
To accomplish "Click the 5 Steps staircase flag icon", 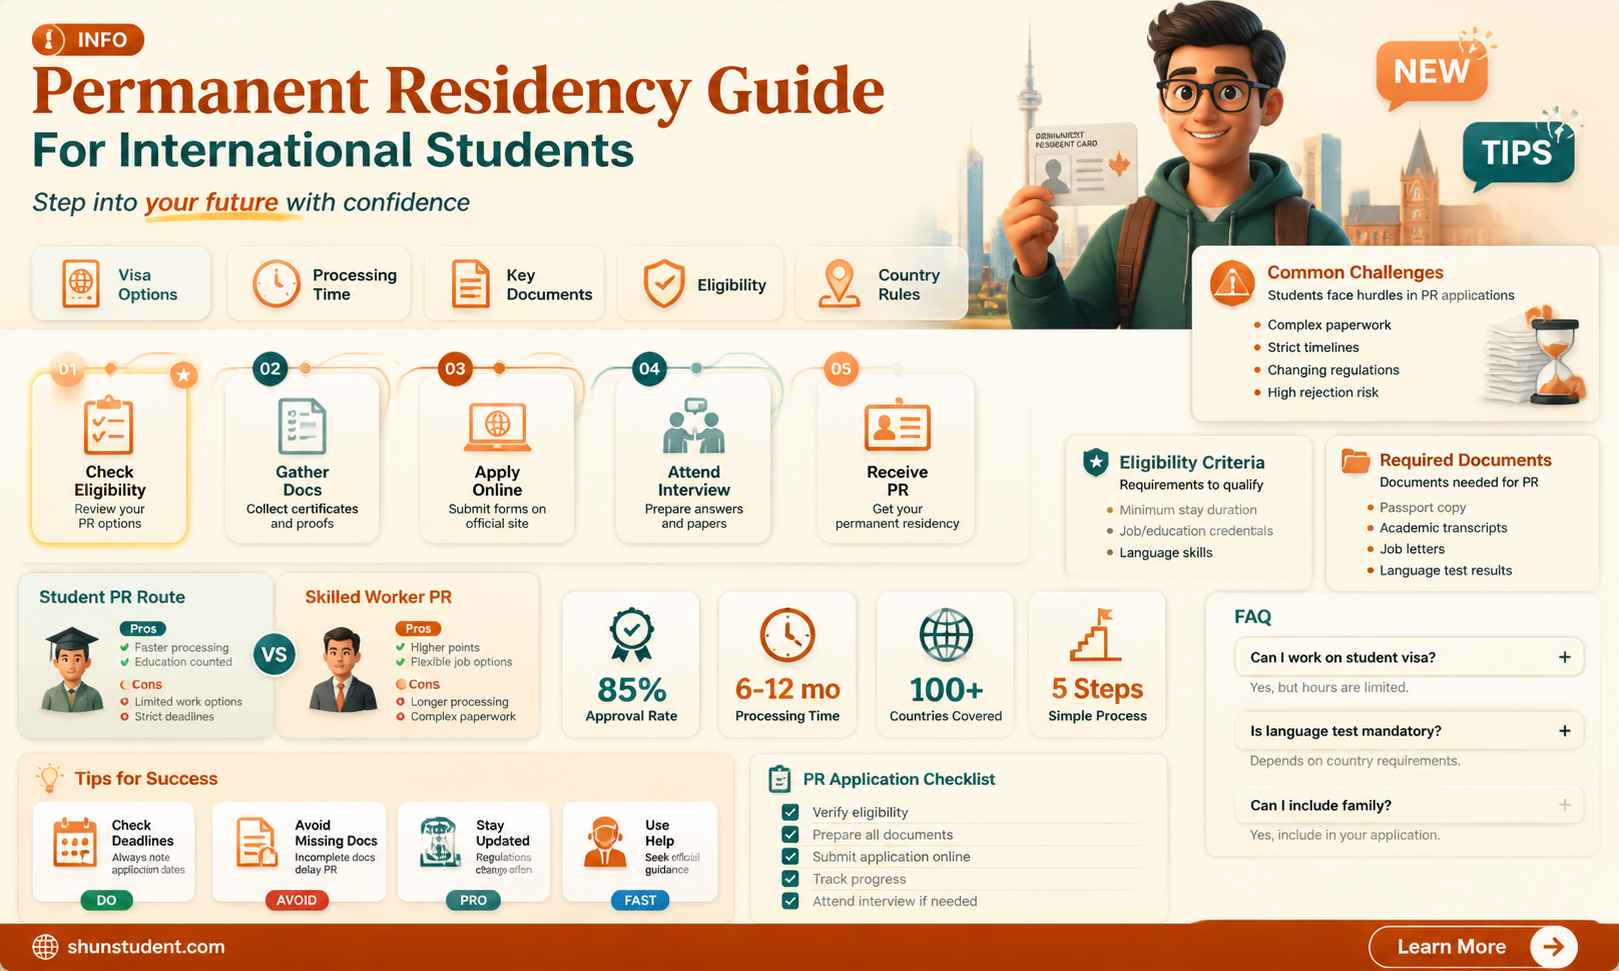I will [1096, 635].
